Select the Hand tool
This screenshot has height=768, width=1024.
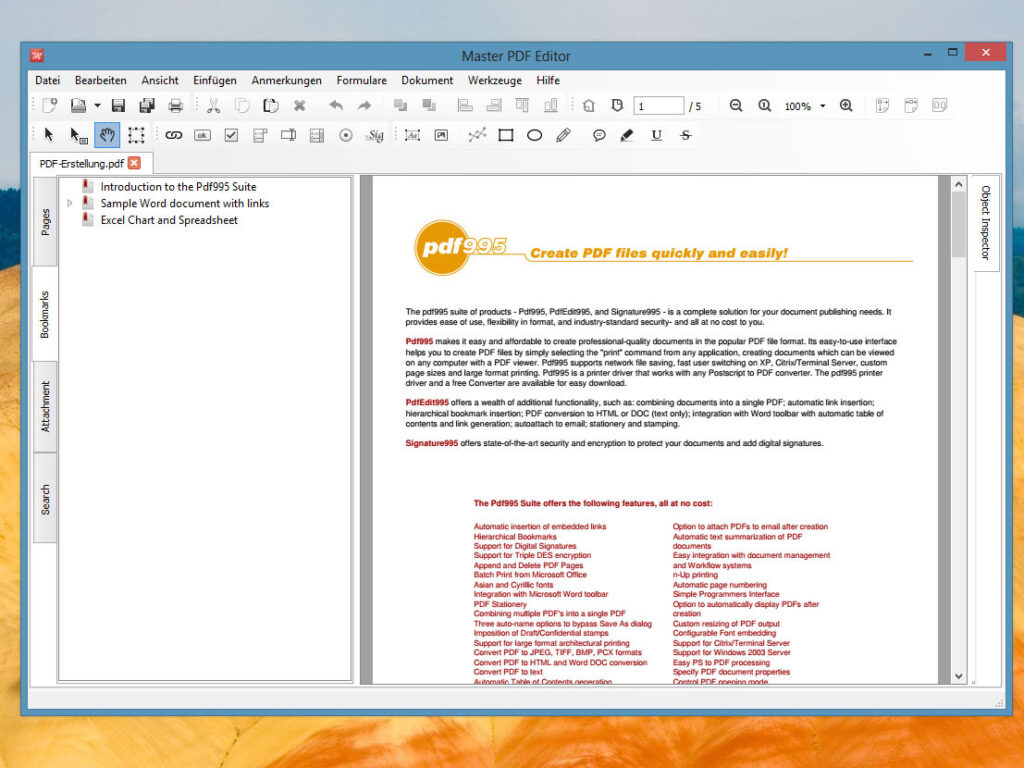[x=106, y=135]
